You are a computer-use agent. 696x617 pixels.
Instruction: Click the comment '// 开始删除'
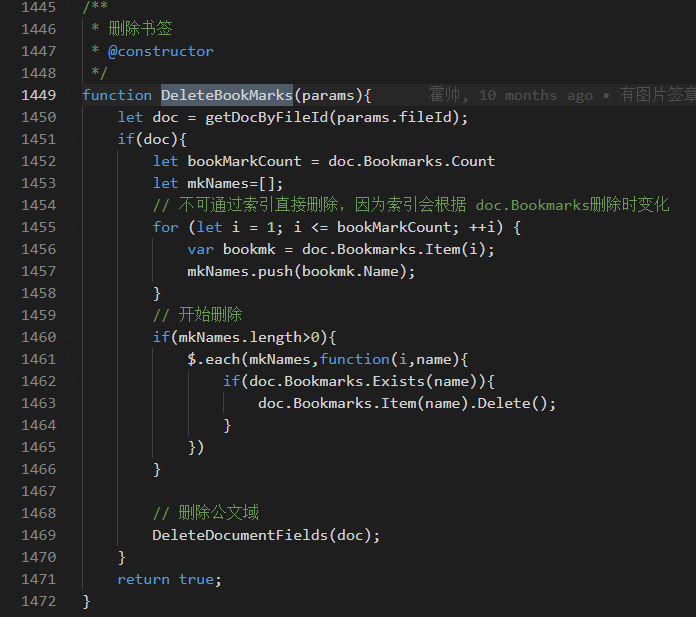197,315
